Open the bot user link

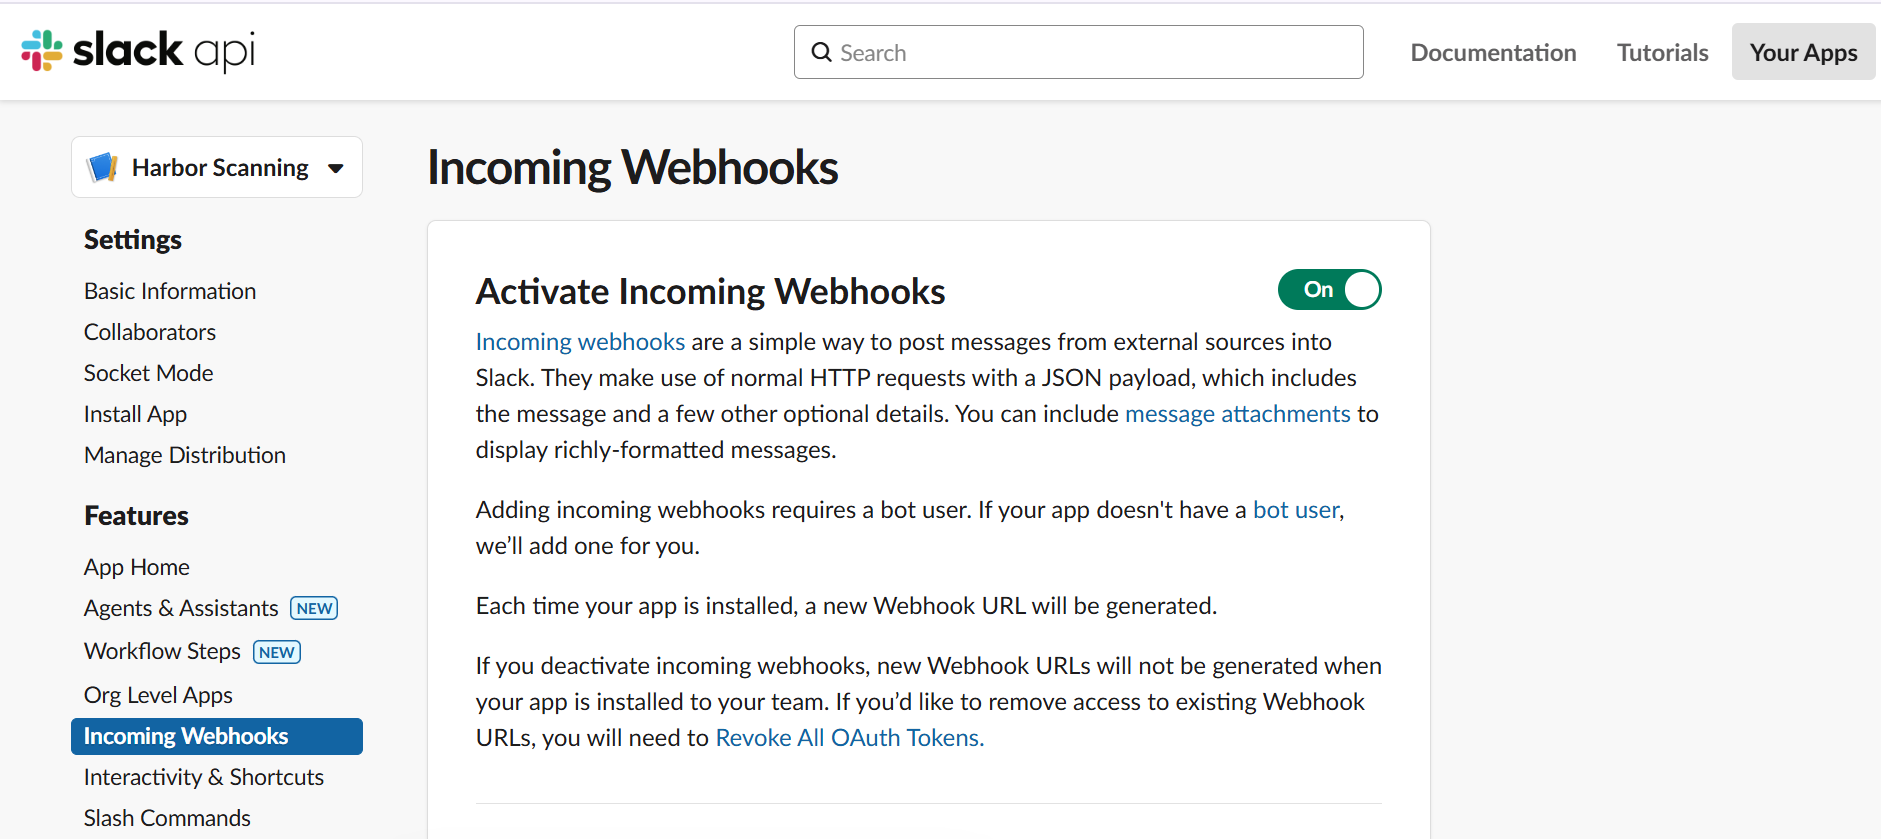click(1296, 510)
